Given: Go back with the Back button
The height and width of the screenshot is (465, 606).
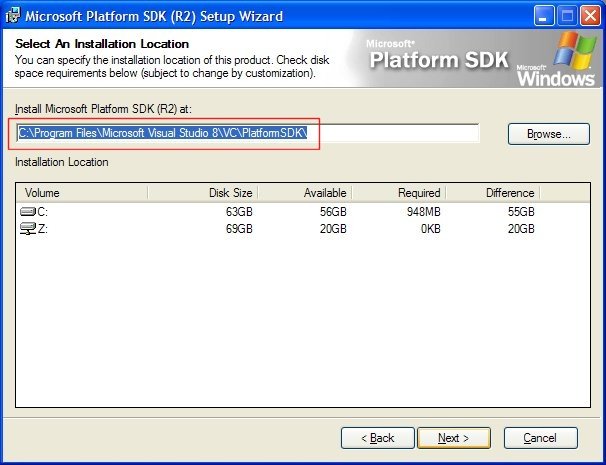Looking at the screenshot, I should [377, 438].
